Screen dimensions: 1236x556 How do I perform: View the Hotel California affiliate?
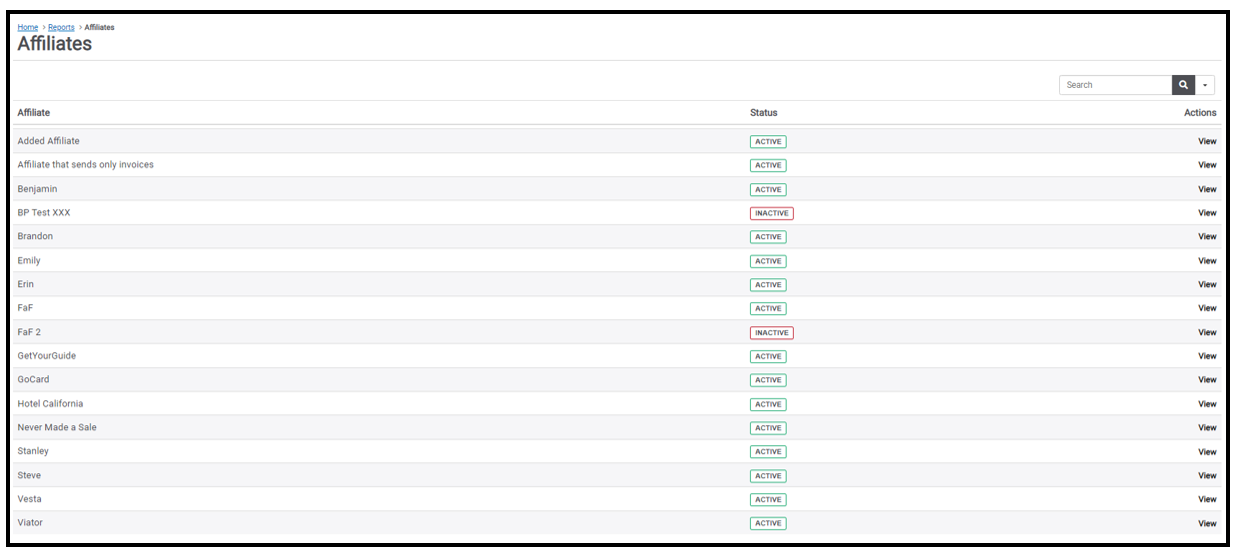[1207, 404]
